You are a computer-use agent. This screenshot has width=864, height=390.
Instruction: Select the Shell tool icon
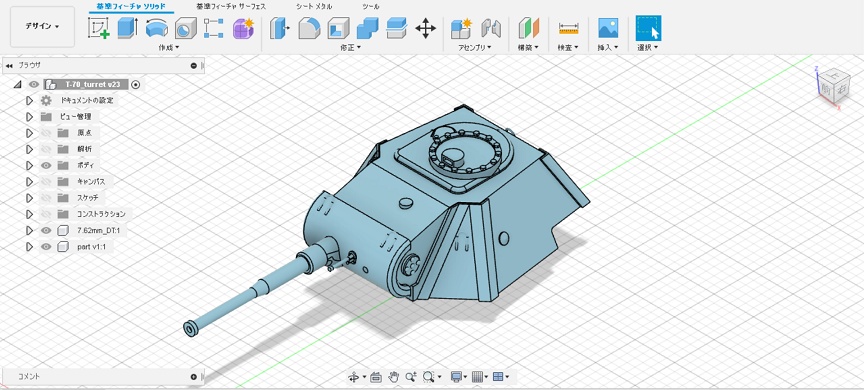338,28
